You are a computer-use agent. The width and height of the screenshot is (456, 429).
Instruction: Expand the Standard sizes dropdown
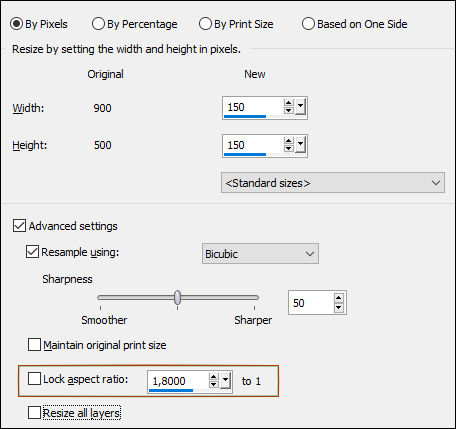click(333, 183)
